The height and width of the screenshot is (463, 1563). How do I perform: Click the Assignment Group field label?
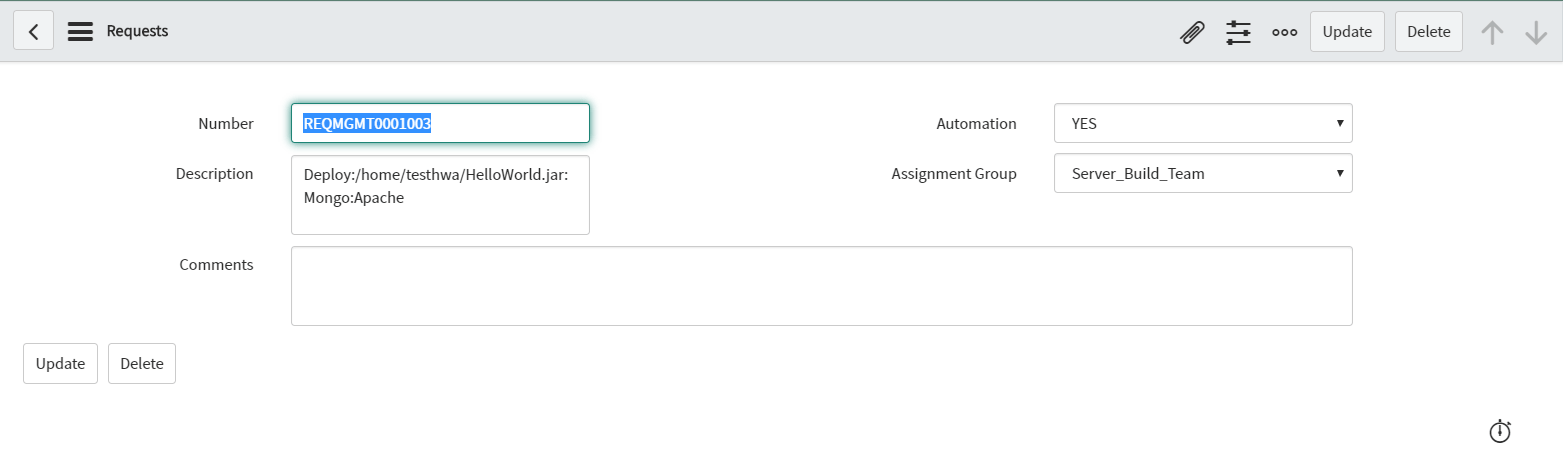click(x=953, y=174)
